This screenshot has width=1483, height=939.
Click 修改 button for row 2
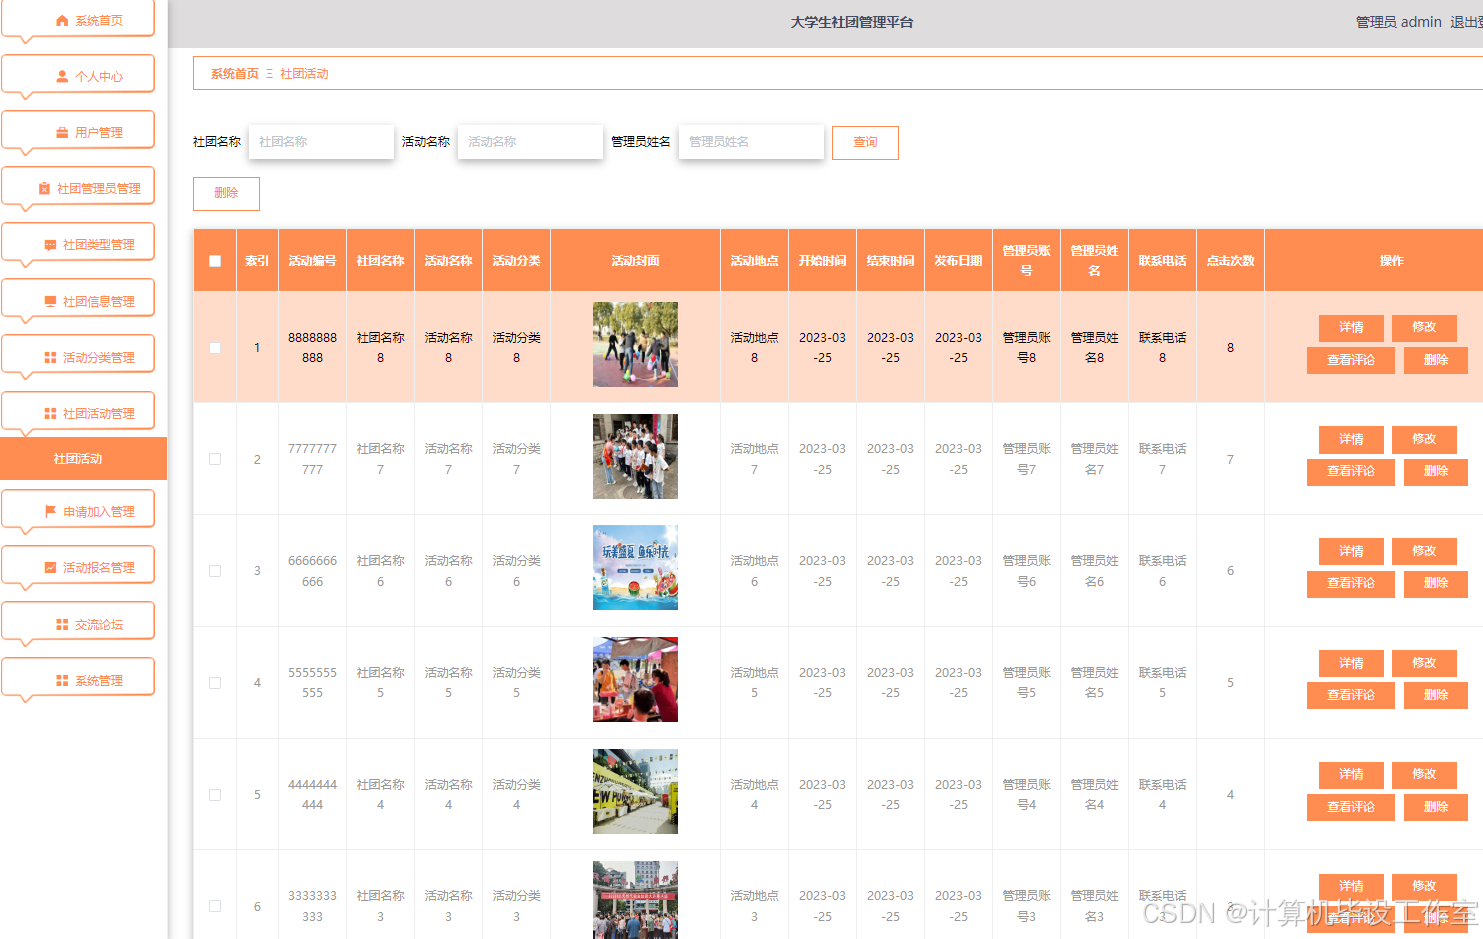pos(1424,440)
